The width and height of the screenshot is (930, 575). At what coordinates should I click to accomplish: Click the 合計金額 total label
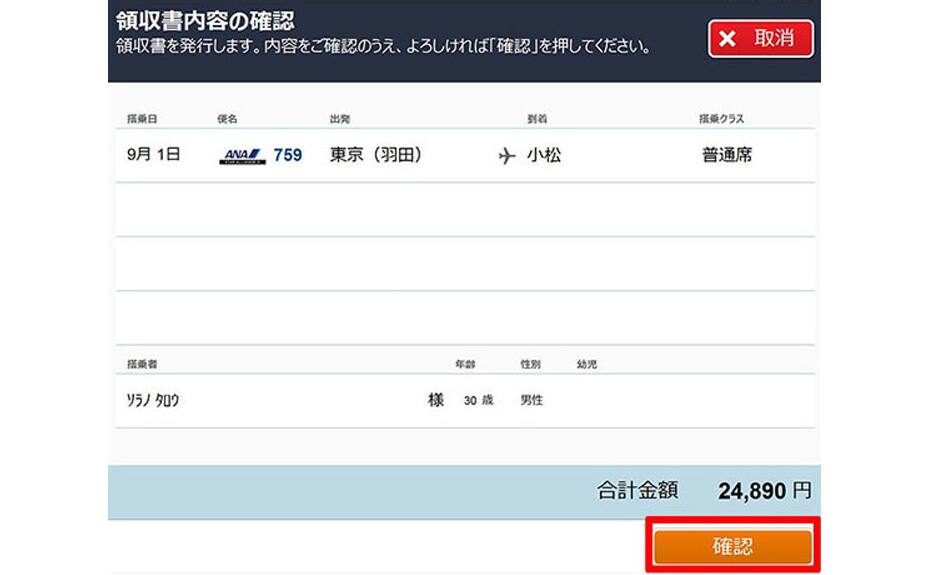pyautogui.click(x=637, y=491)
